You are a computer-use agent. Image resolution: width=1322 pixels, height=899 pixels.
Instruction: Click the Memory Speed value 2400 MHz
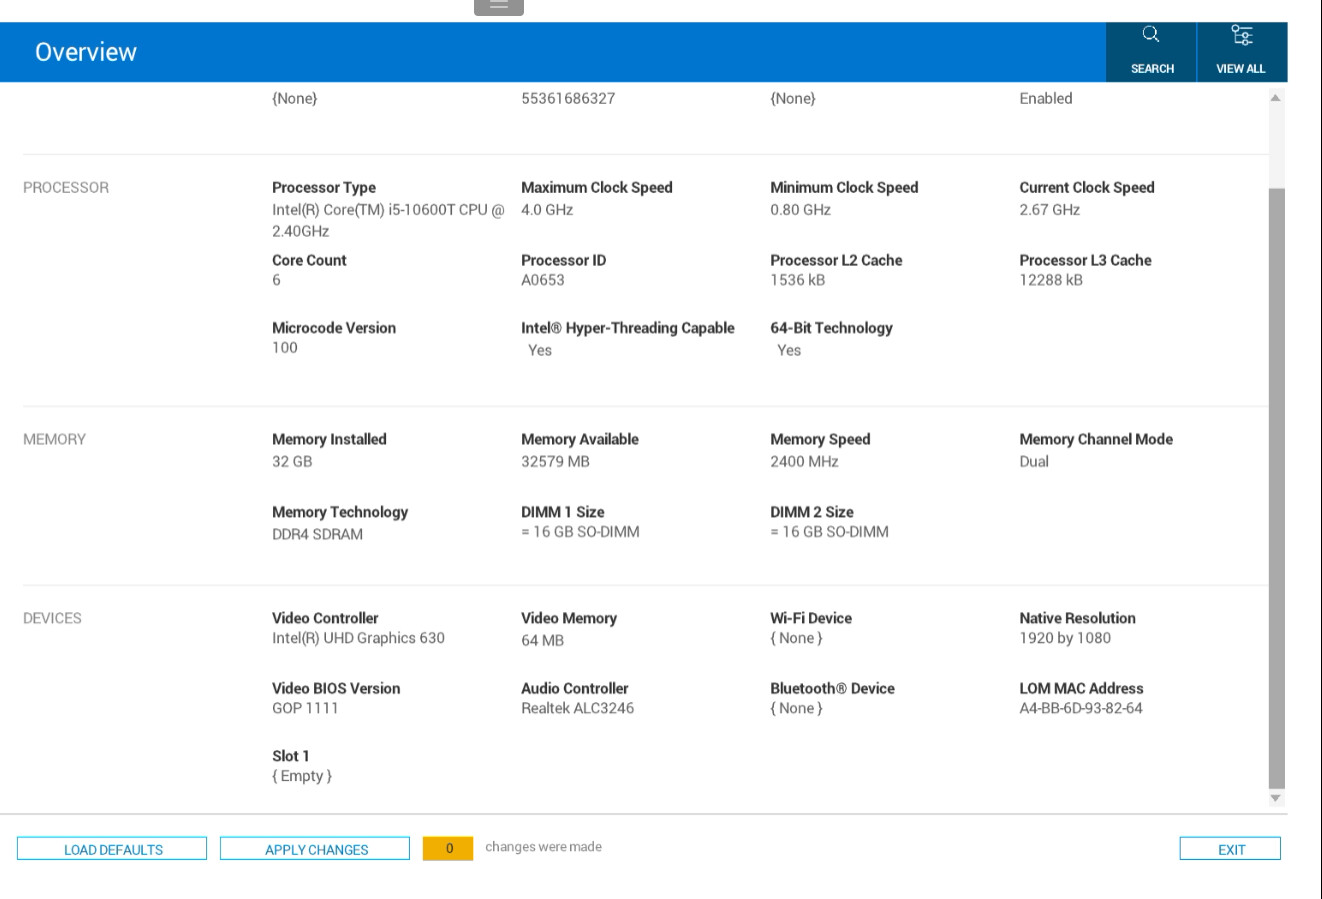[805, 462]
